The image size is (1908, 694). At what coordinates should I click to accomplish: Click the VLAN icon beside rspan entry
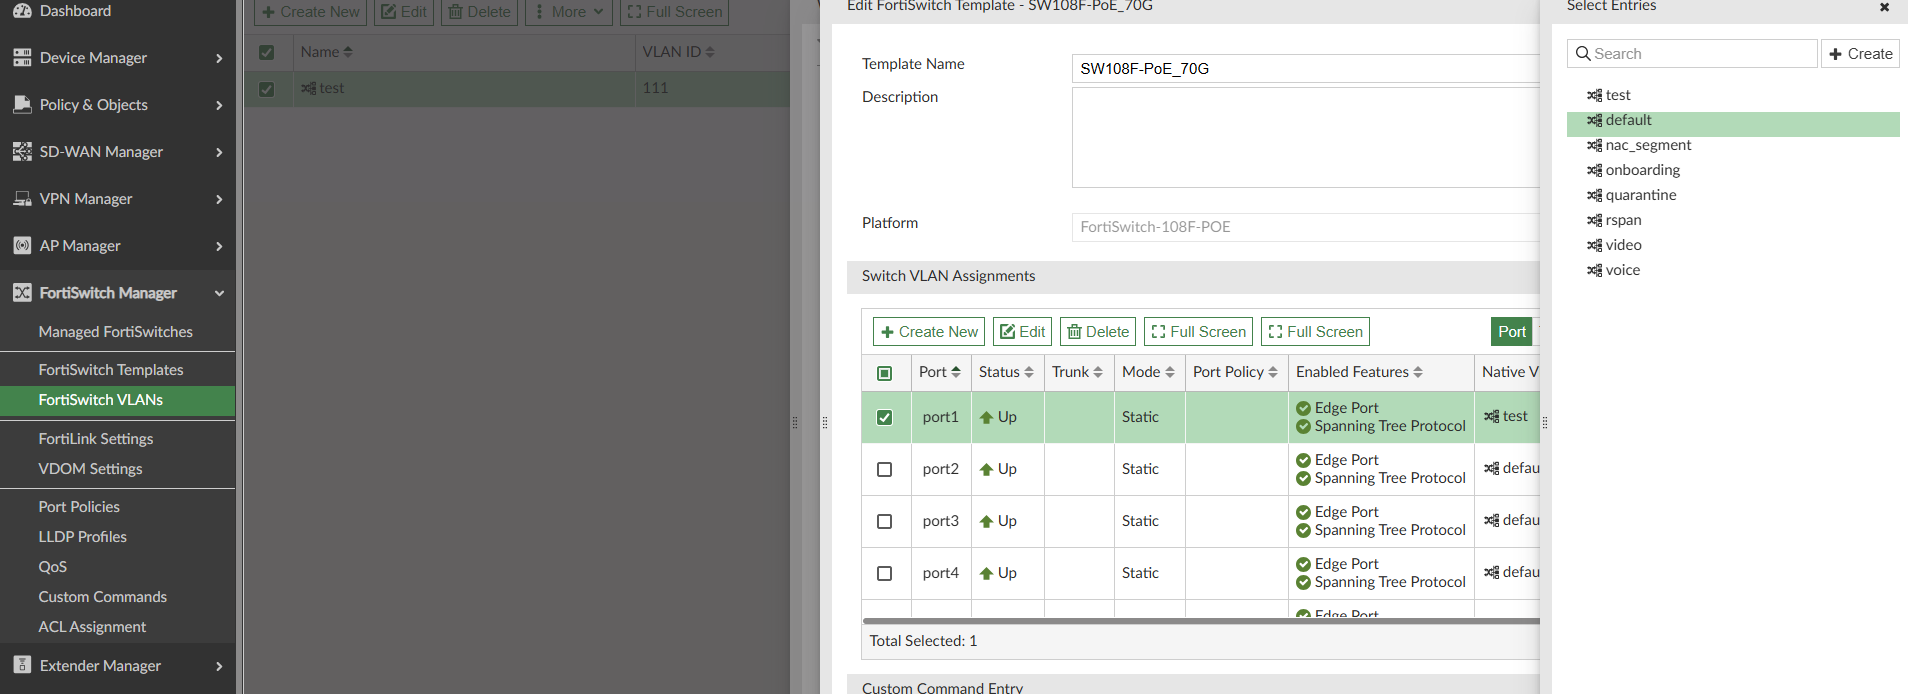pos(1594,220)
